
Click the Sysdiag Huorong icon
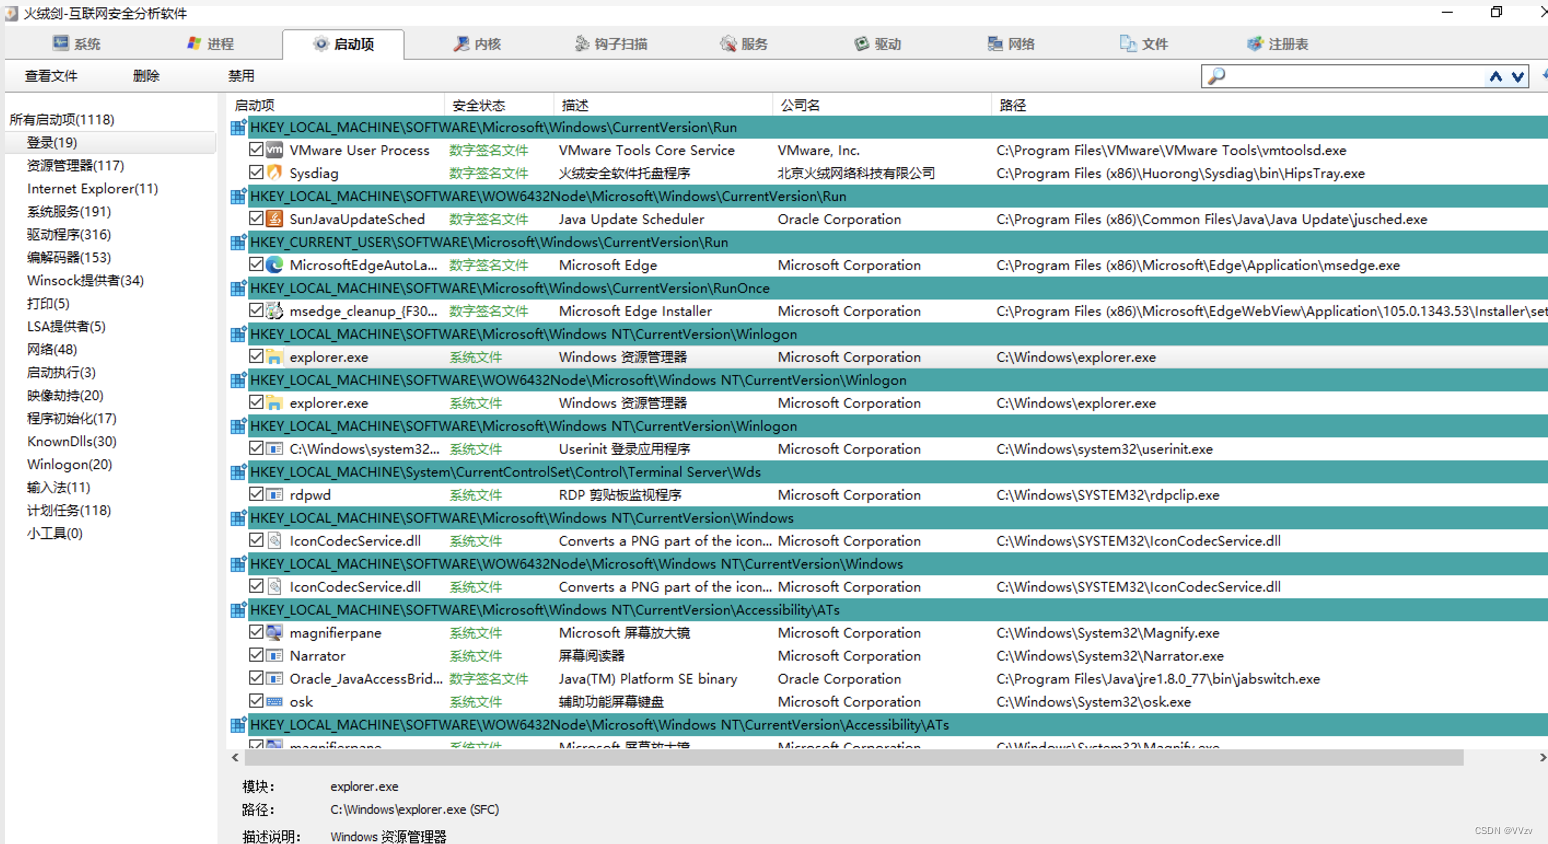(274, 173)
